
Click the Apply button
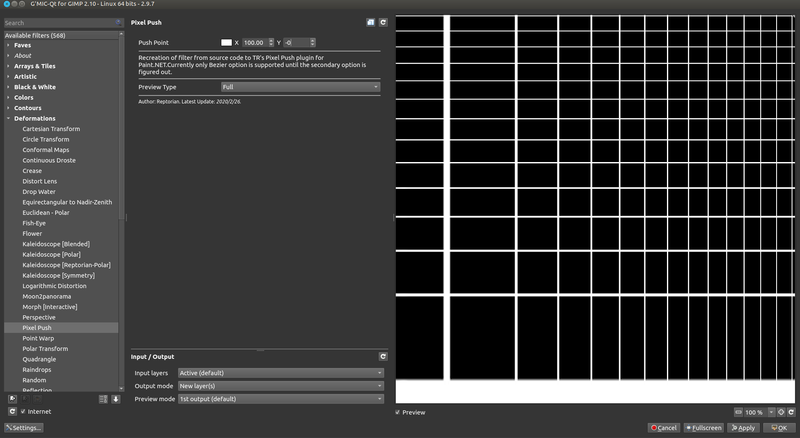pyautogui.click(x=743, y=428)
